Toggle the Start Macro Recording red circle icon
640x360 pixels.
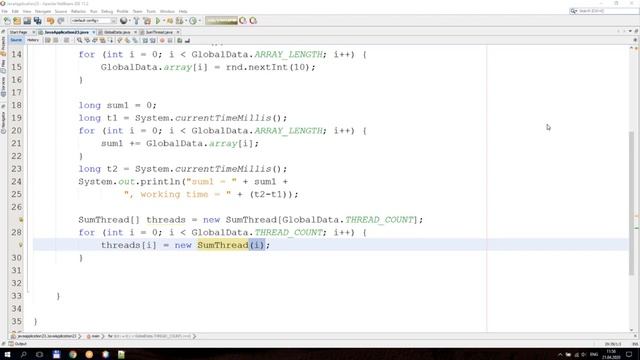pyautogui.click(x=162, y=40)
